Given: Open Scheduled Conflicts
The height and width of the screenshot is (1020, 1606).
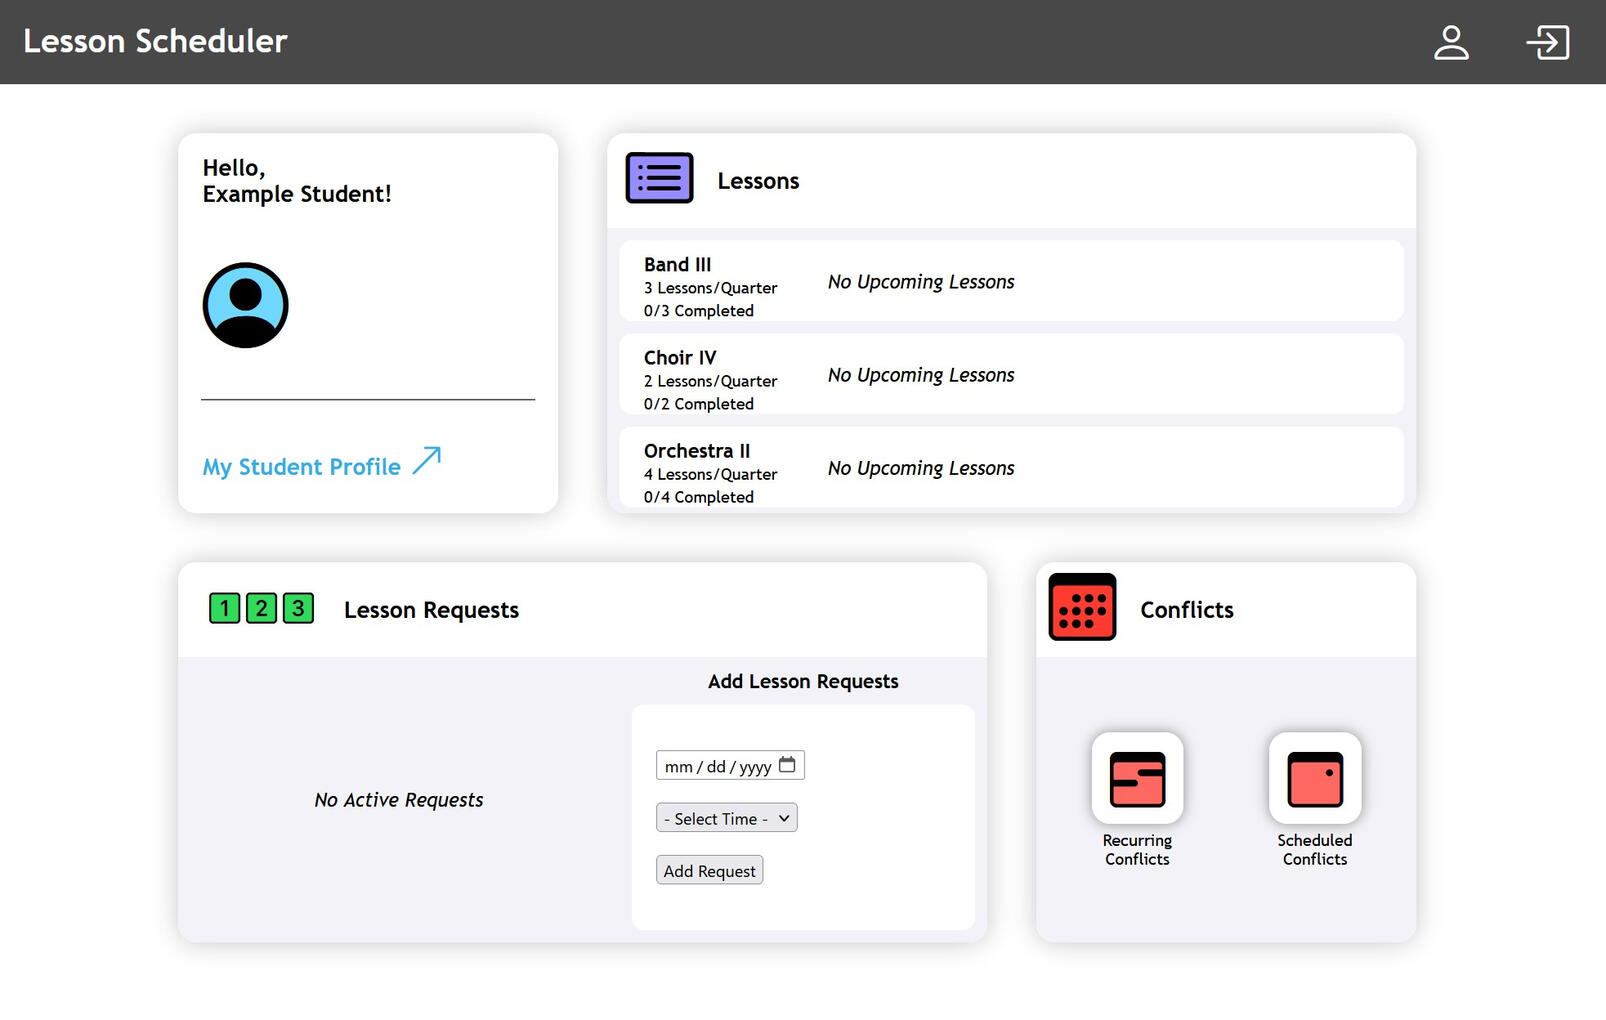Looking at the screenshot, I should click(1314, 779).
